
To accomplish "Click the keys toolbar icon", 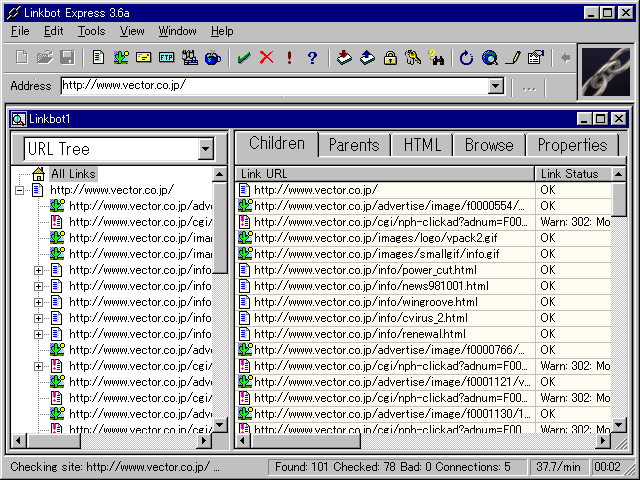I will pyautogui.click(x=413, y=58).
